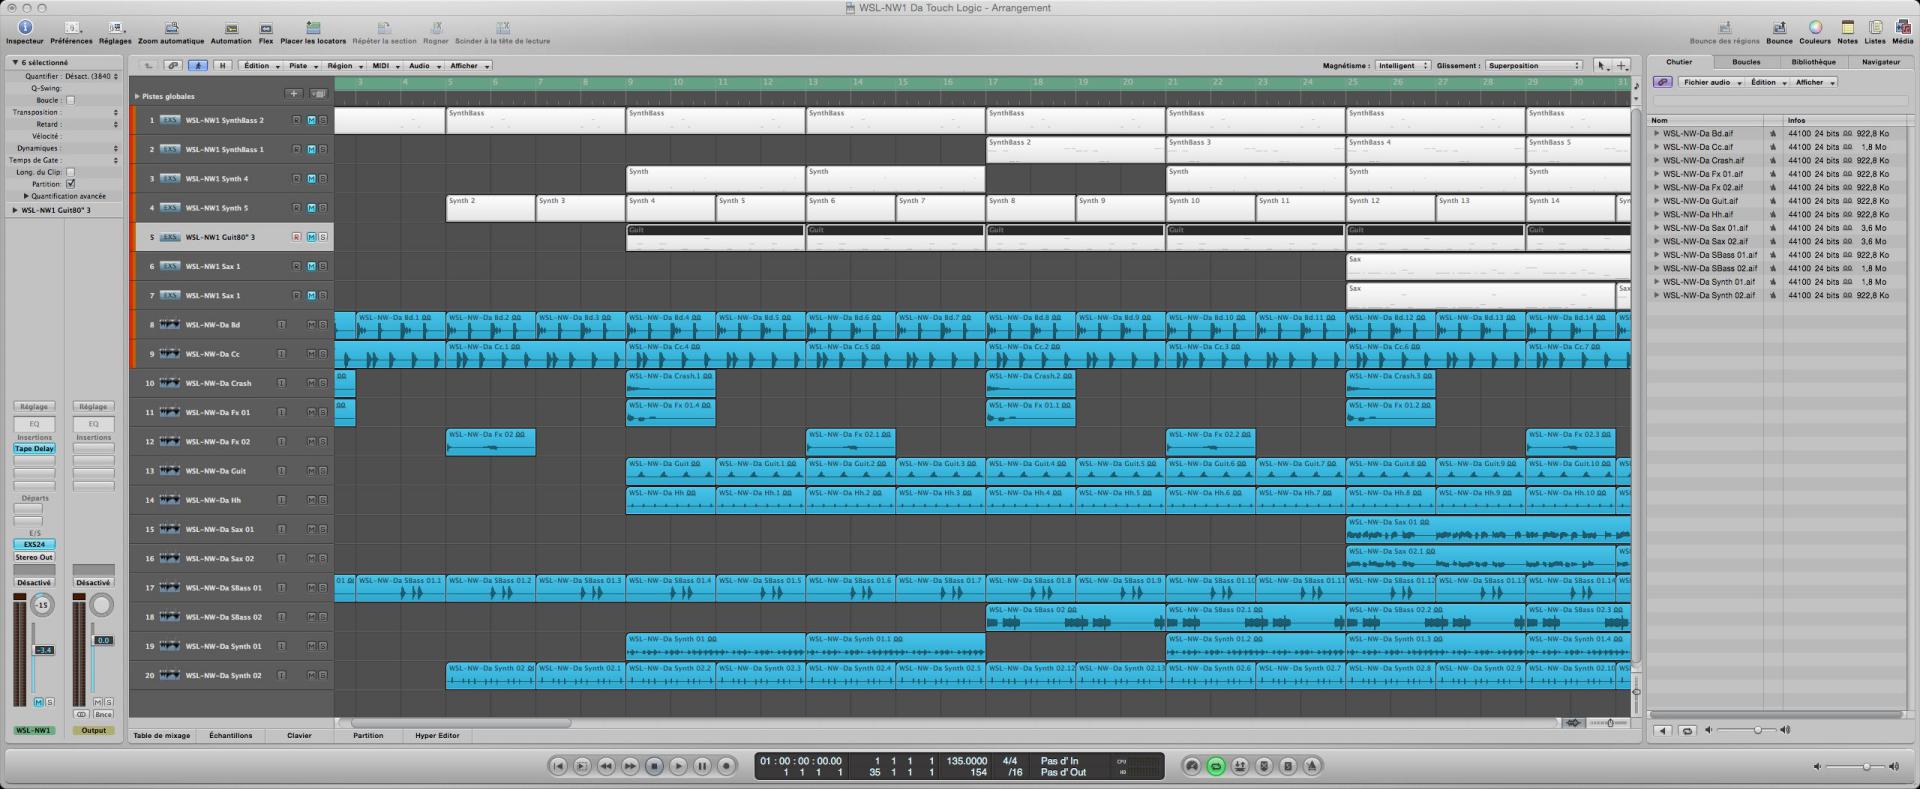Uncheck the Partition checkbox
1920x789 pixels.
[70, 184]
